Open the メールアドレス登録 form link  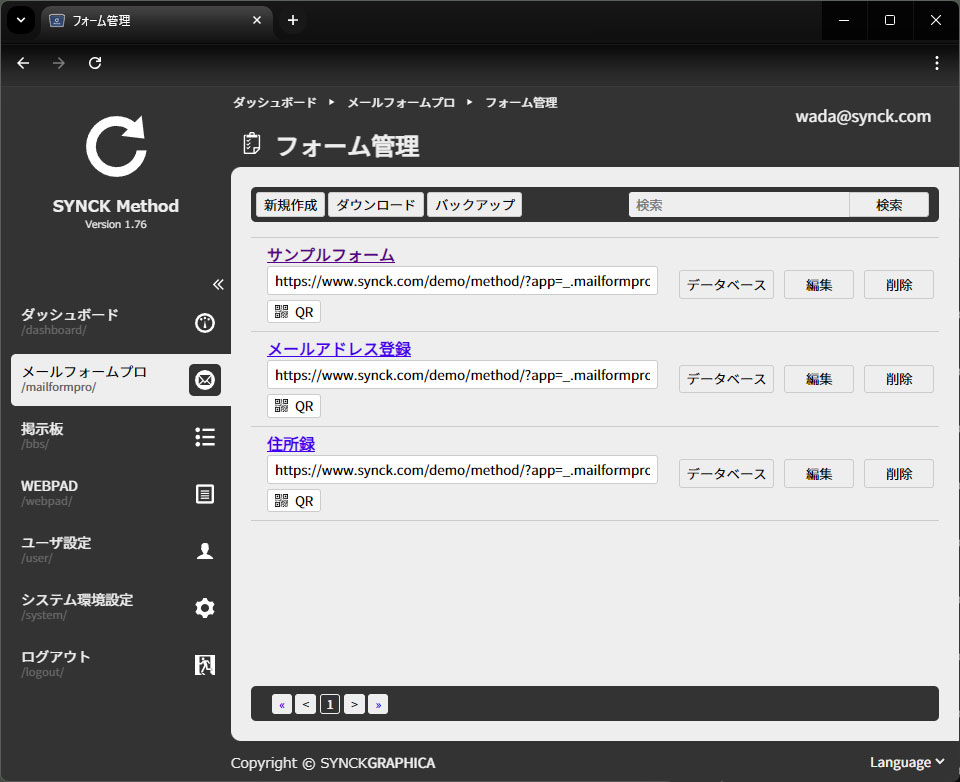pyautogui.click(x=339, y=349)
